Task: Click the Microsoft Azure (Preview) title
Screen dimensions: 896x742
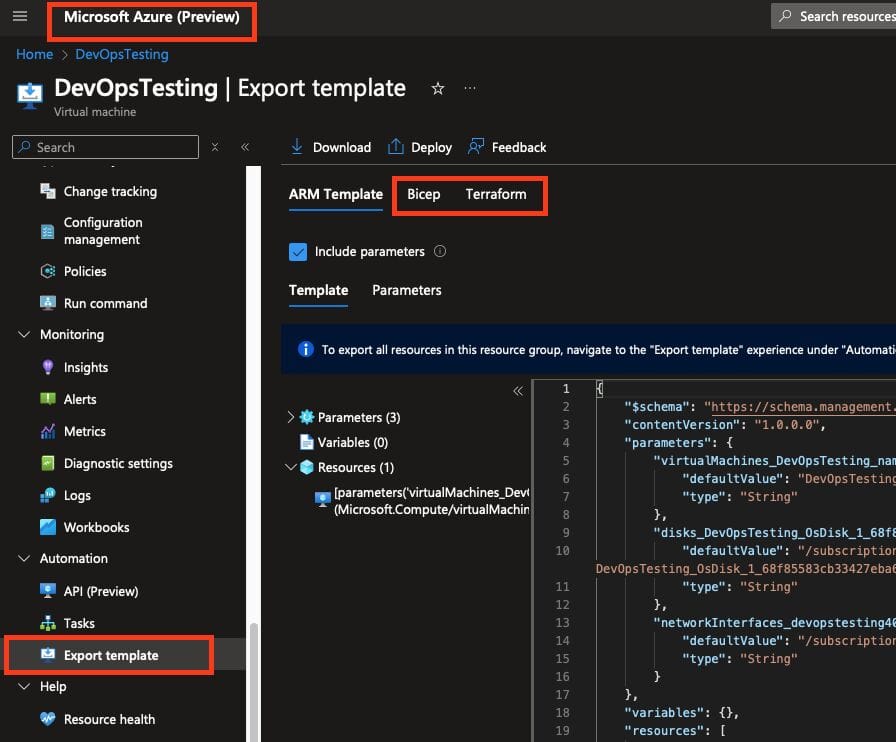Action: click(151, 17)
